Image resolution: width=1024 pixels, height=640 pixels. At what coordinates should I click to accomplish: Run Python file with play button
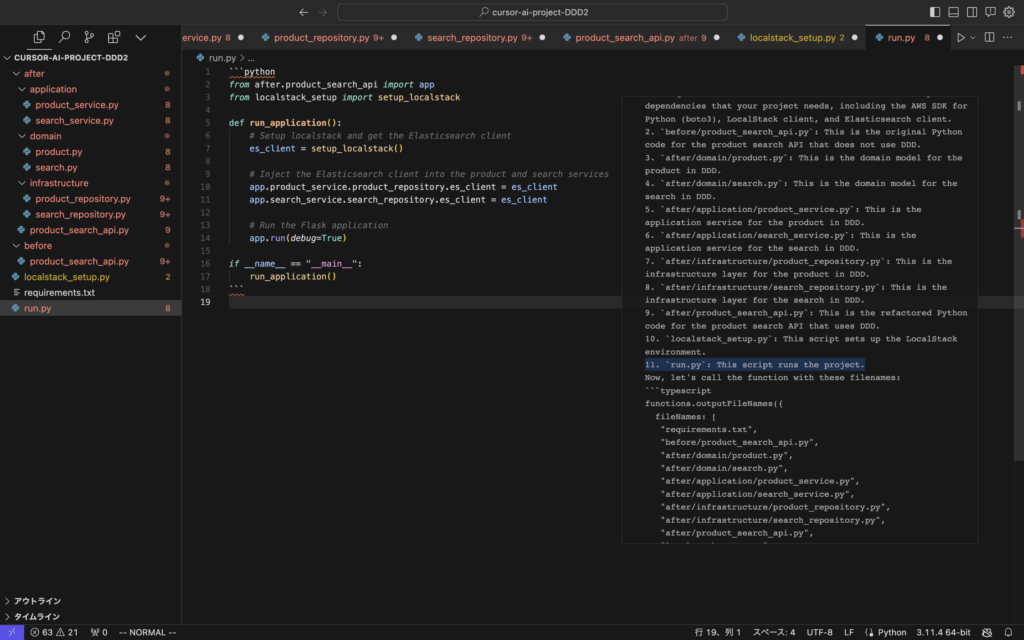(961, 38)
